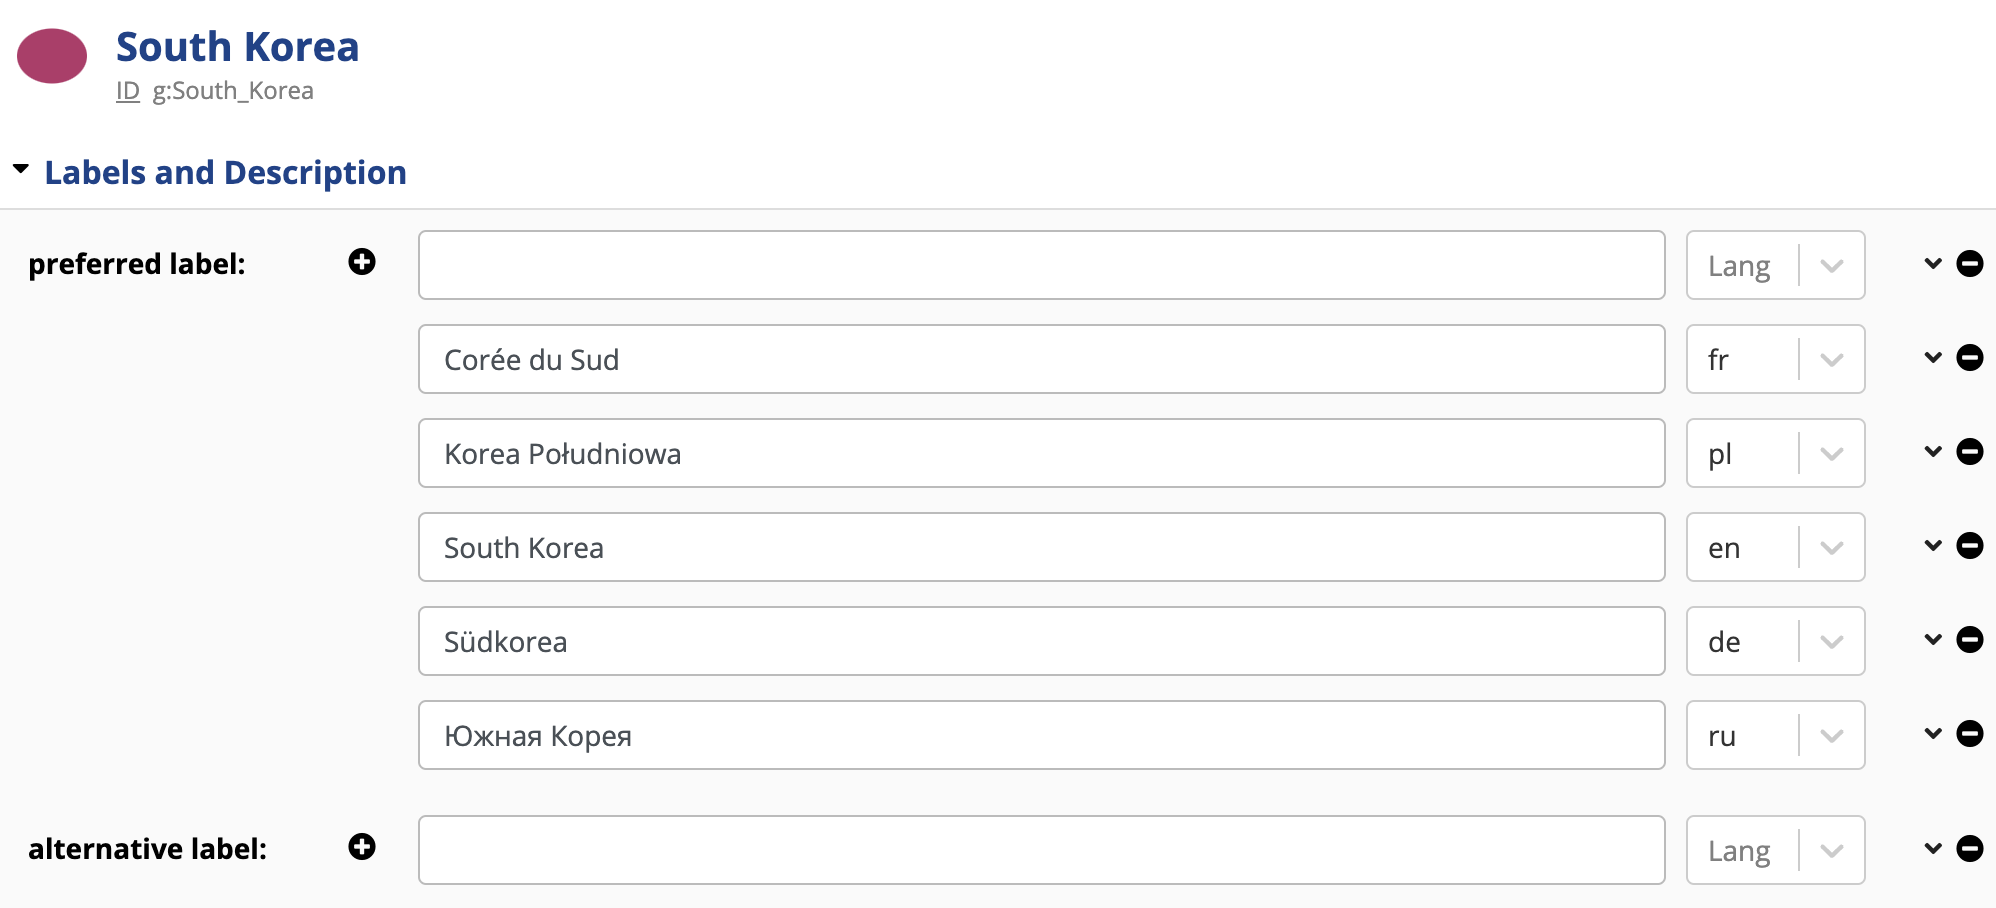Add a new preferred label row
Image resolution: width=1996 pixels, height=908 pixels.
click(x=362, y=262)
